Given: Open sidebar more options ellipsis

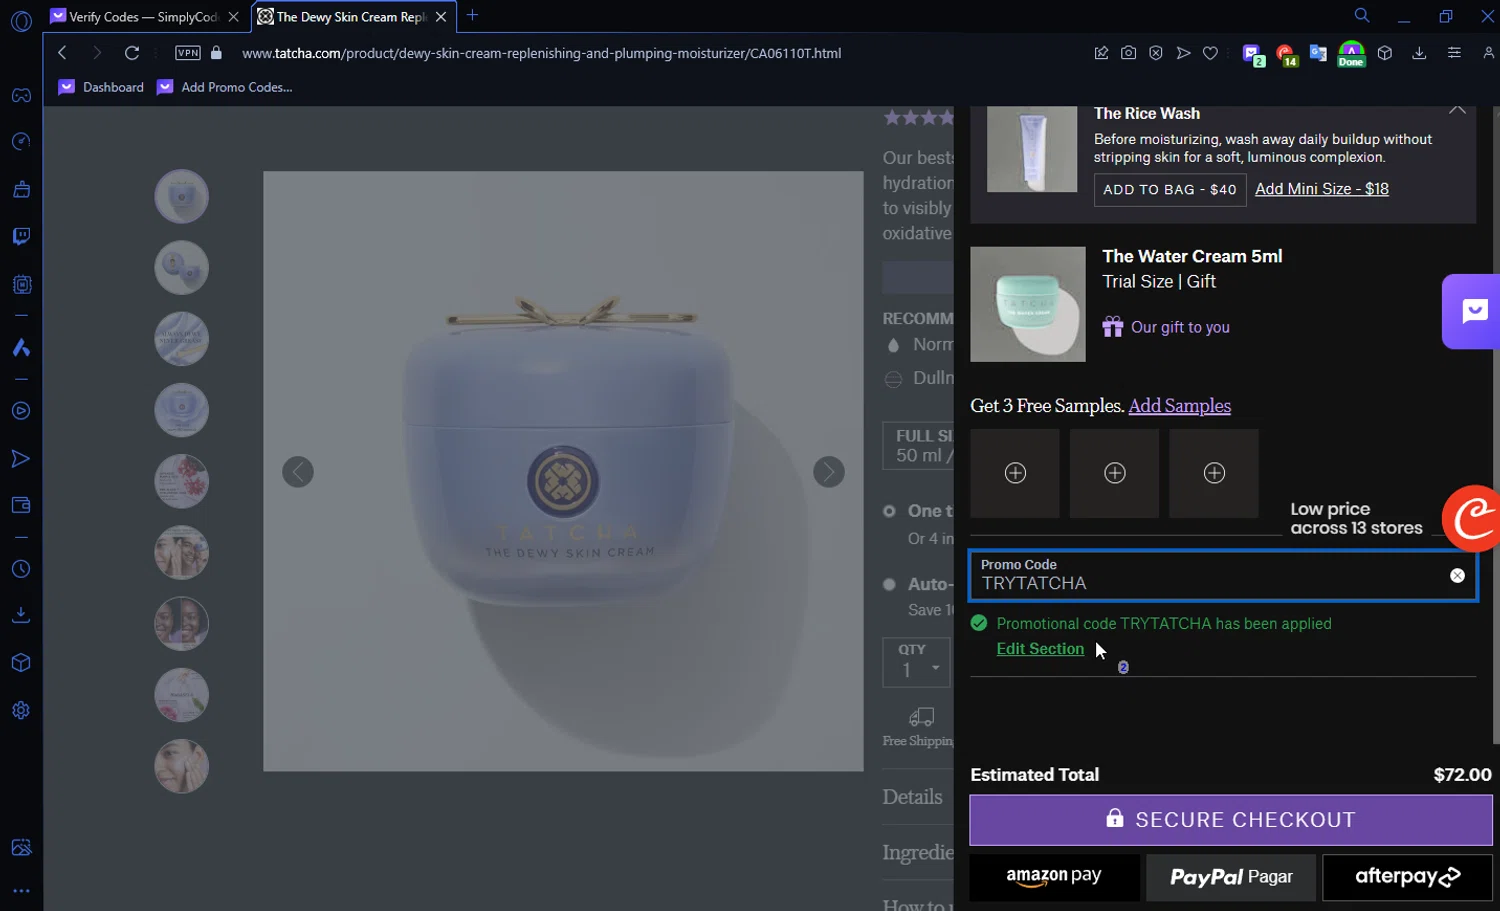Looking at the screenshot, I should coord(21,890).
